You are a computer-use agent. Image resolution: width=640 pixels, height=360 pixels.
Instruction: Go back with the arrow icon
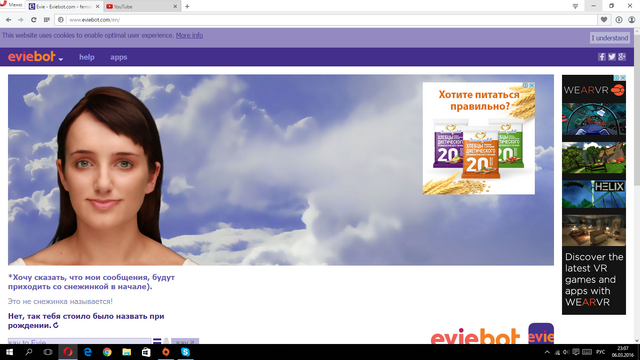click(x=8, y=20)
